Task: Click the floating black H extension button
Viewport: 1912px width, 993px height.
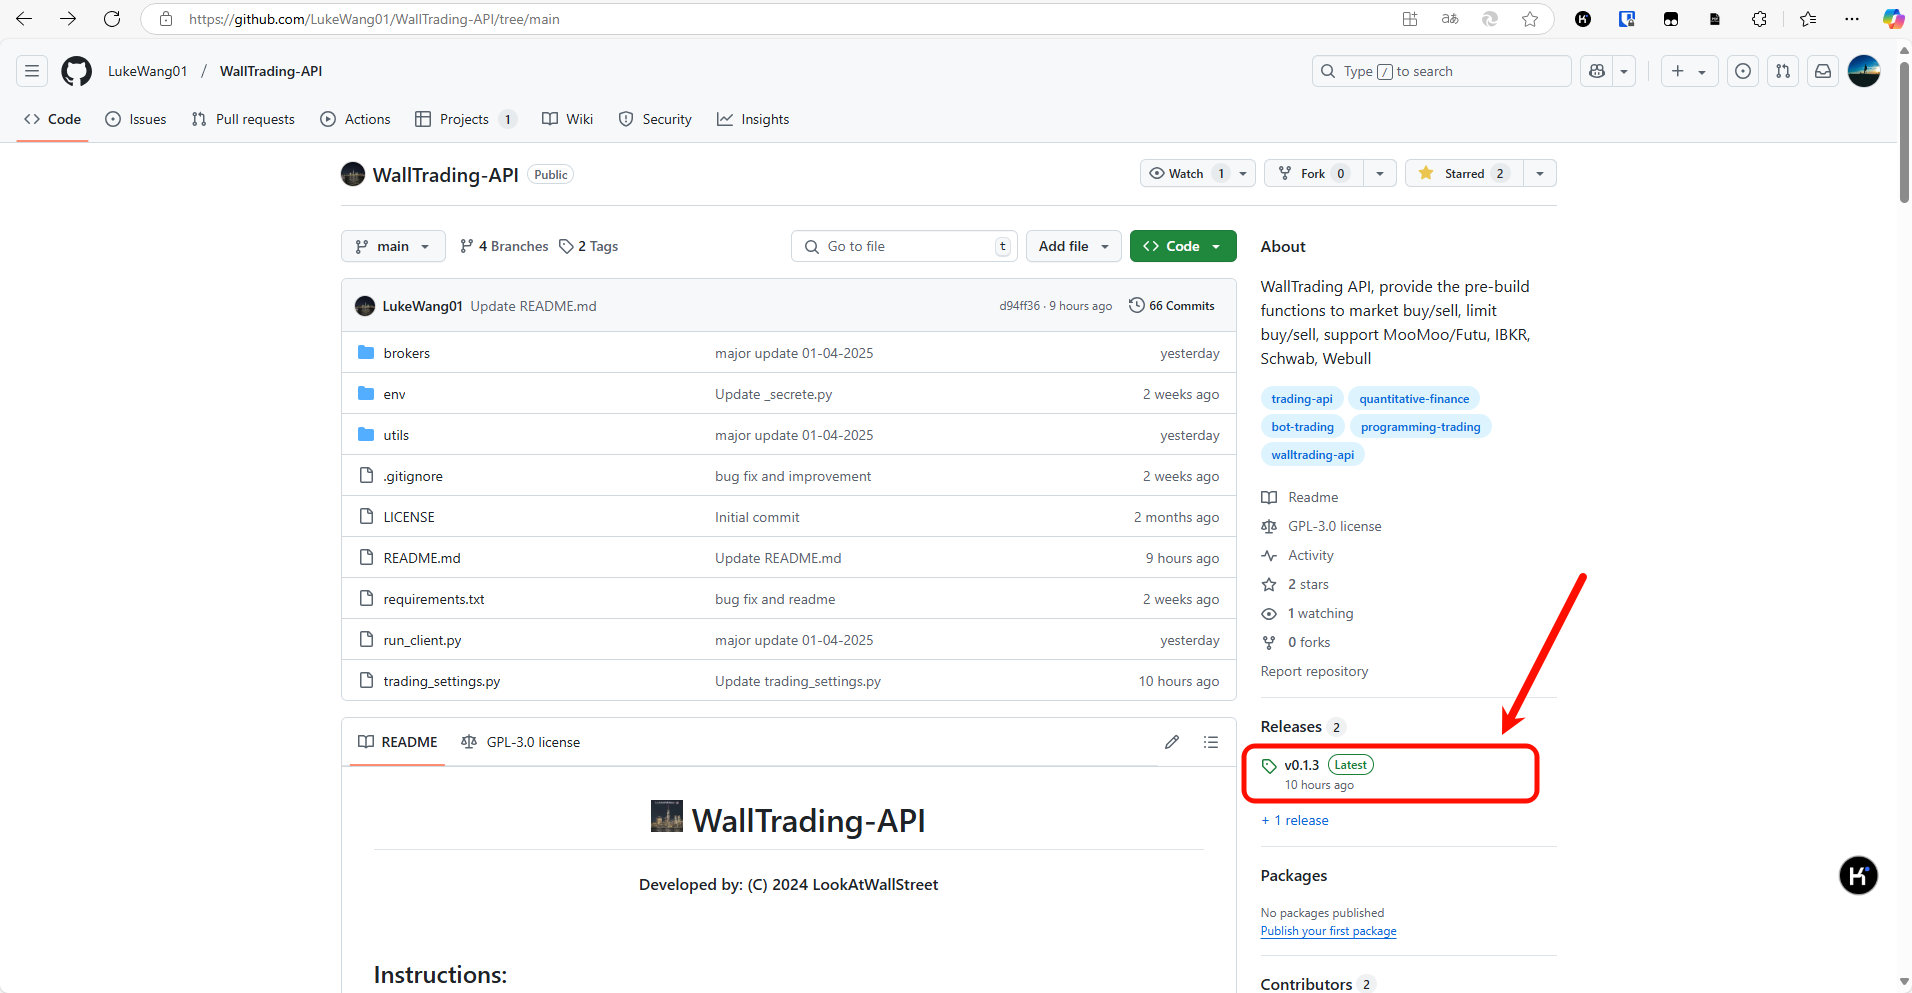Action: pos(1858,876)
